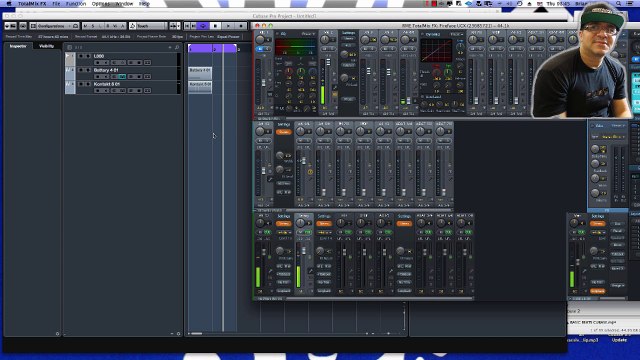The width and height of the screenshot is (640, 360).
Task: Click the red Thresh knob in Dynamics panel
Action: (x=436, y=73)
